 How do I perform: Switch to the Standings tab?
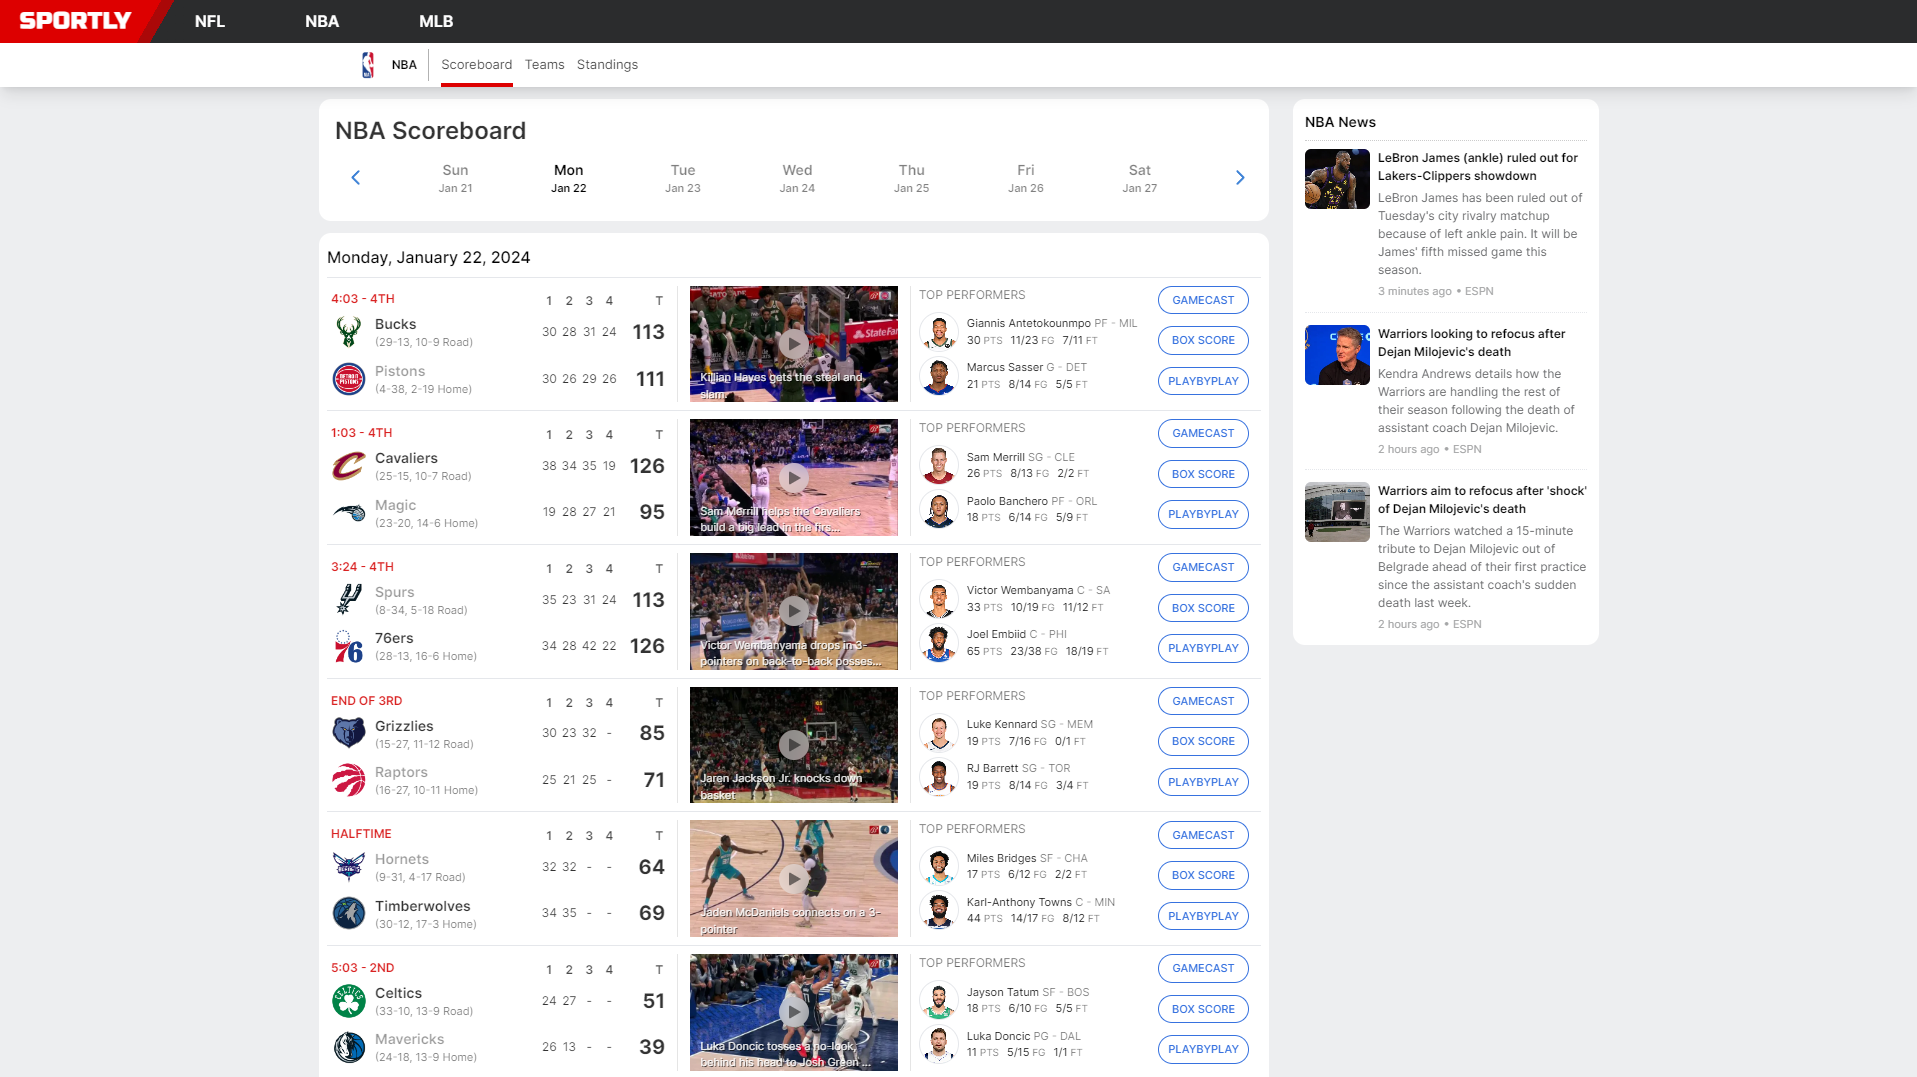point(607,65)
